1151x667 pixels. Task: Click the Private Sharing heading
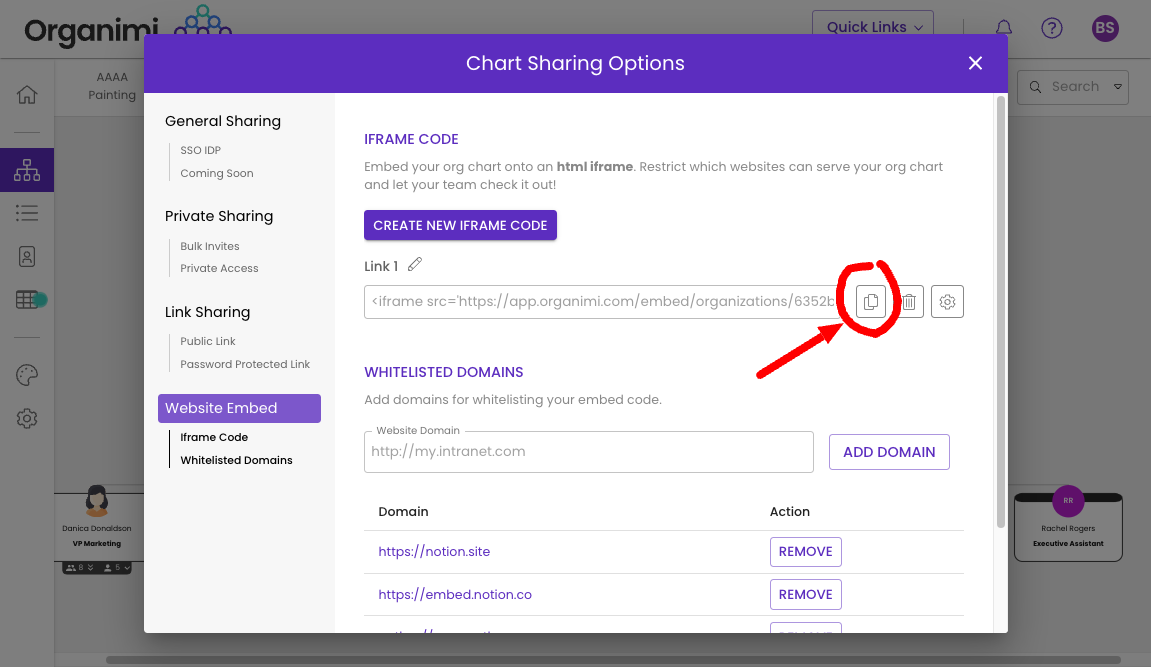[219, 216]
